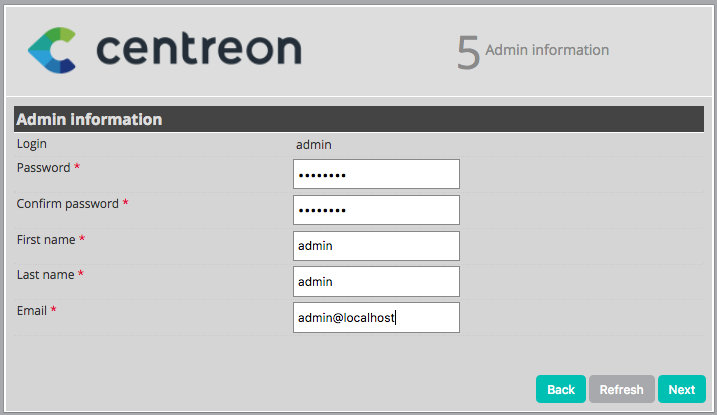Proceed by clicking Next

point(682,389)
